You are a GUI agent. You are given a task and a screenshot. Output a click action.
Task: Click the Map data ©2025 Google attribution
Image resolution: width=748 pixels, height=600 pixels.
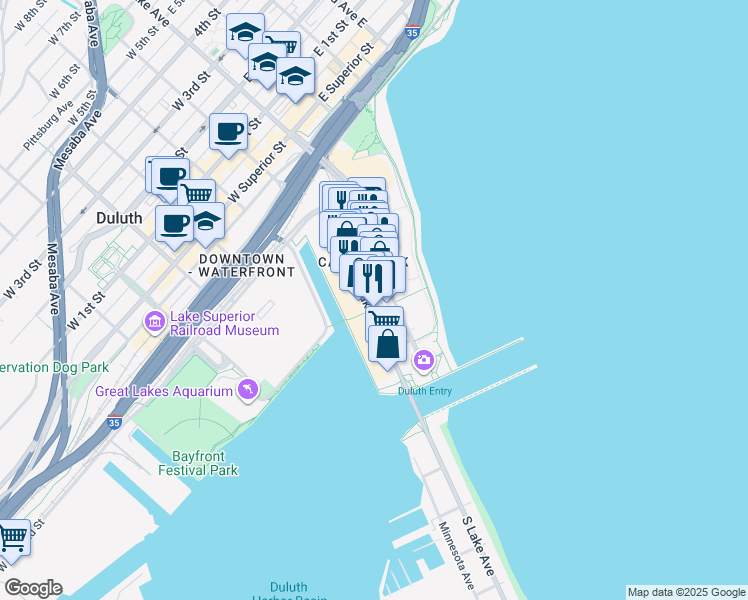(686, 592)
